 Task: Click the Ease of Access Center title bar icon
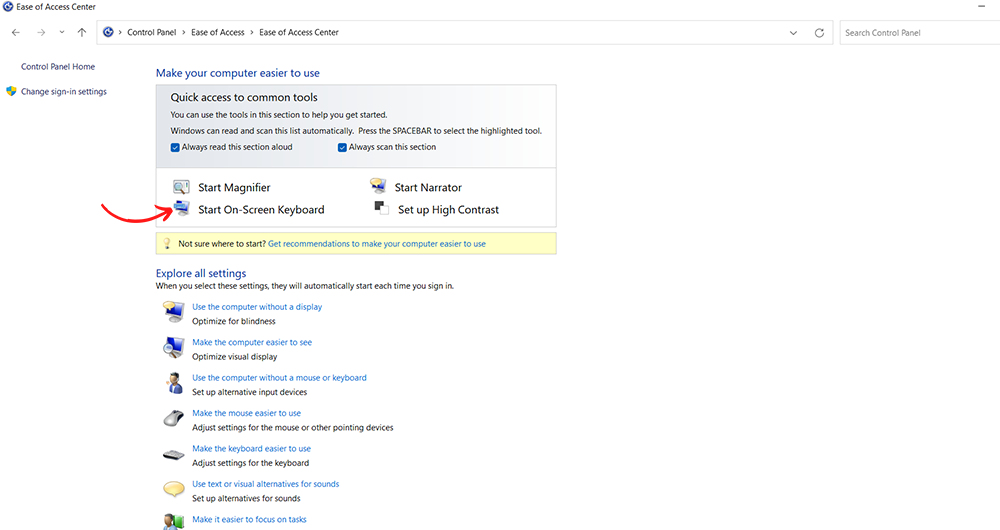[x=8, y=6]
